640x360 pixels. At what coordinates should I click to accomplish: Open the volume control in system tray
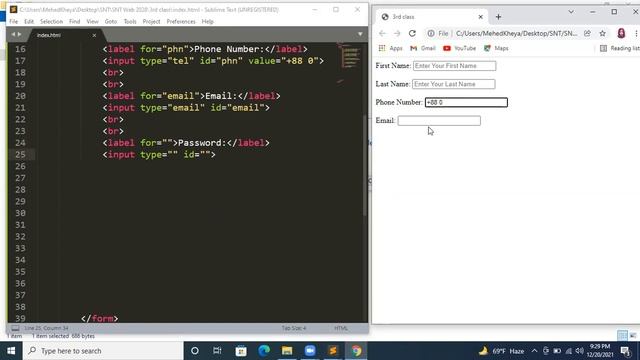click(580, 351)
